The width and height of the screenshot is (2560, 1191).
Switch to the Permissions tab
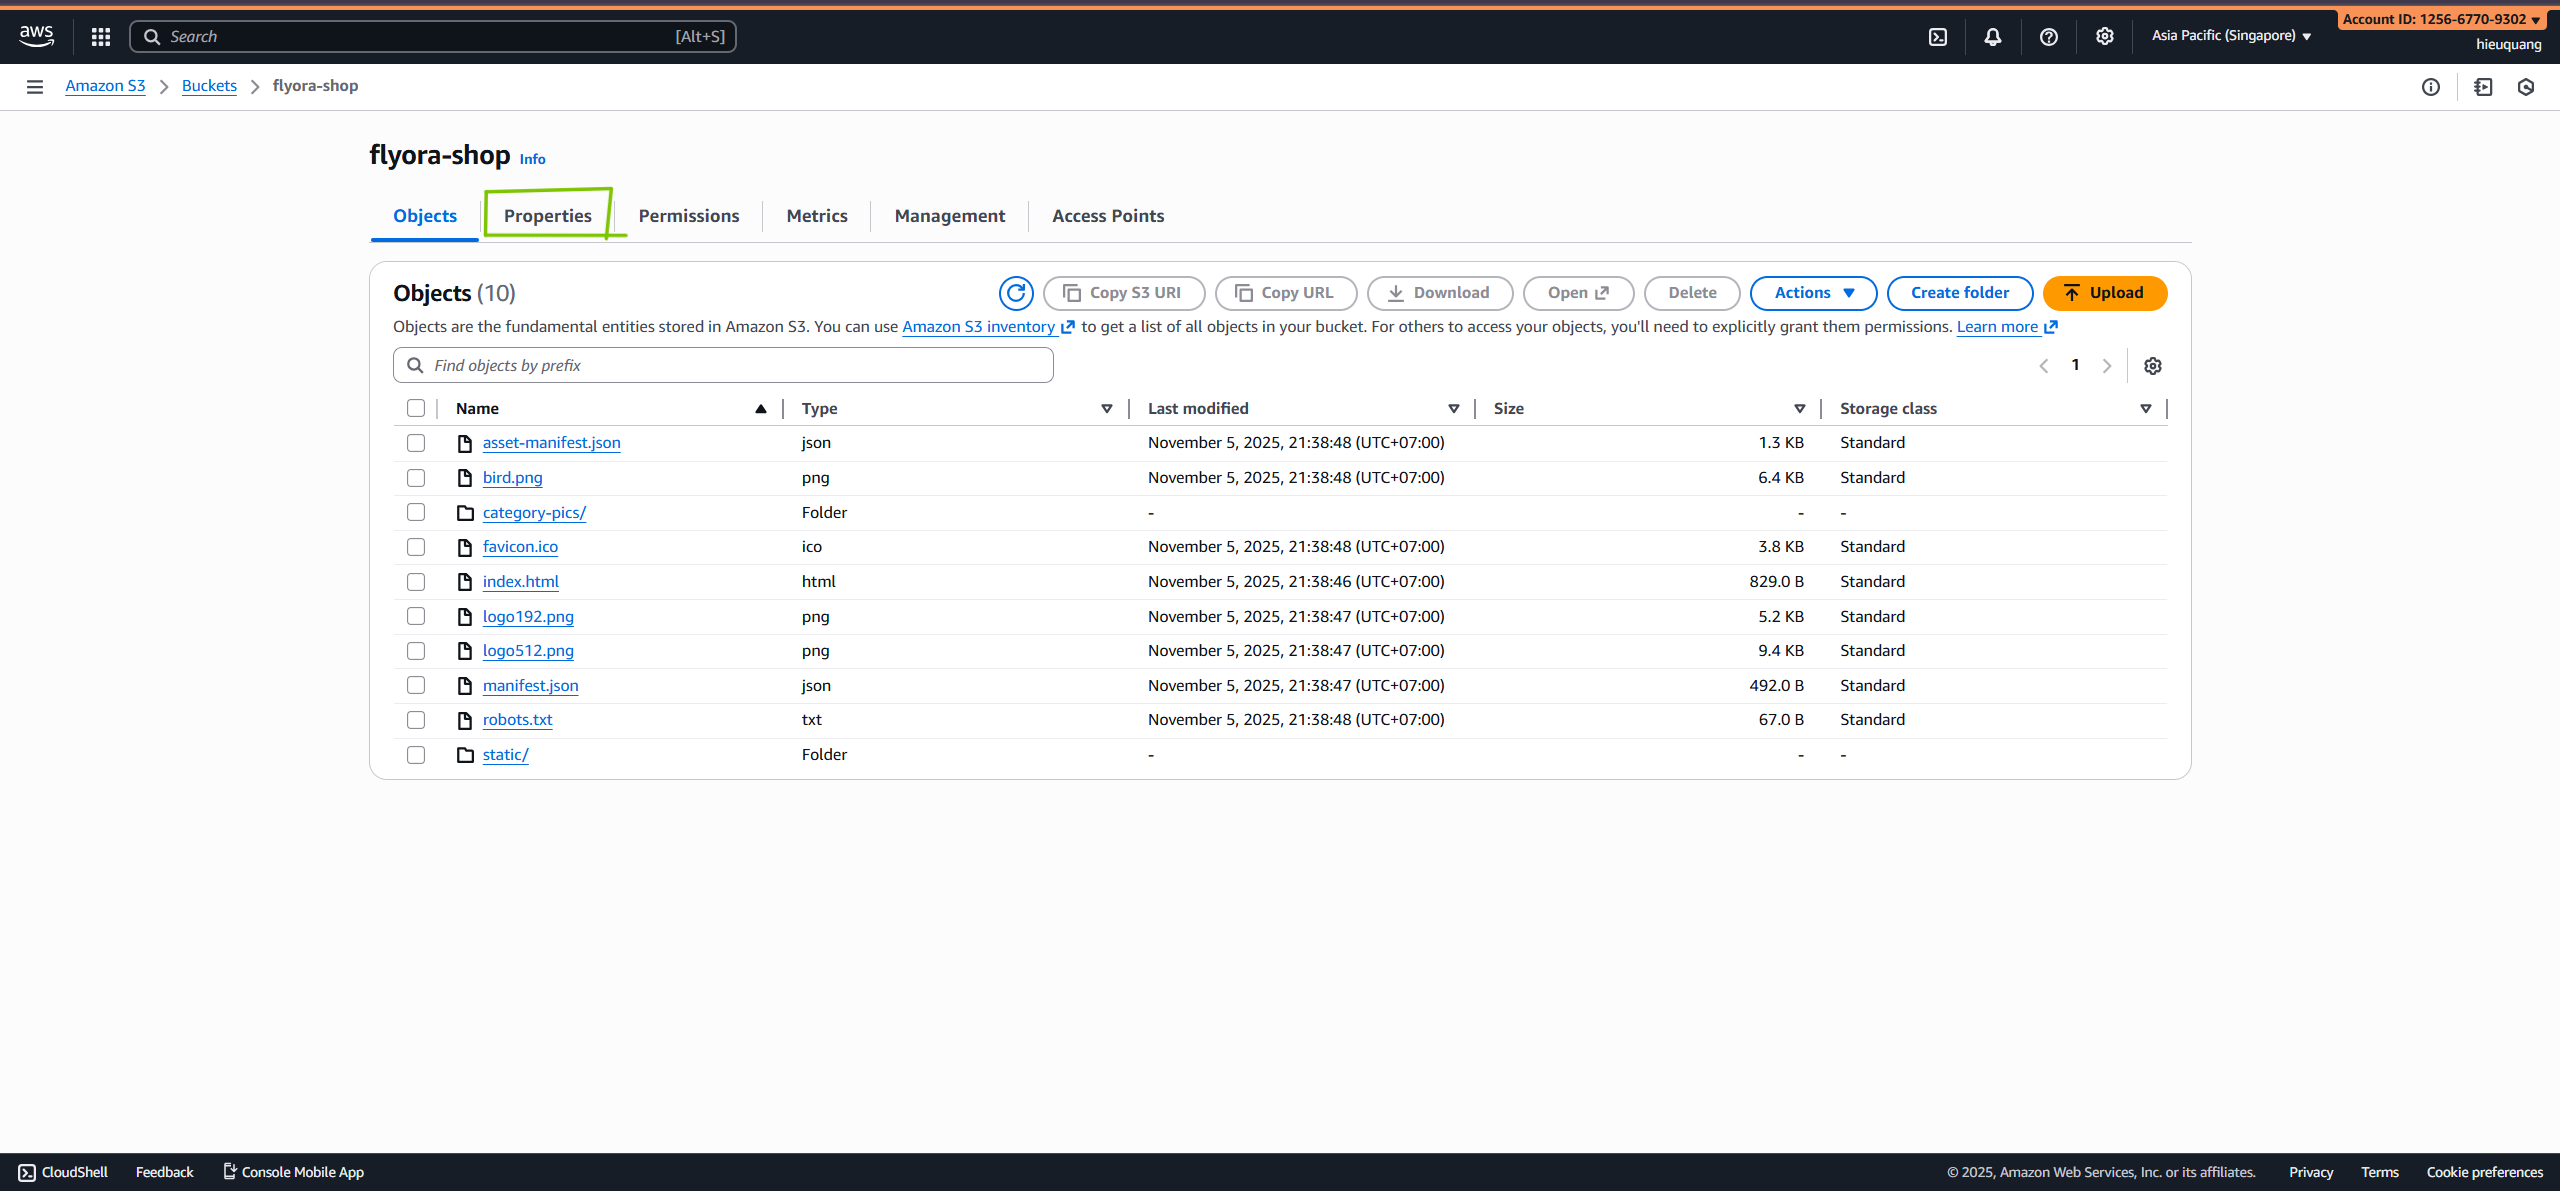pos(688,216)
